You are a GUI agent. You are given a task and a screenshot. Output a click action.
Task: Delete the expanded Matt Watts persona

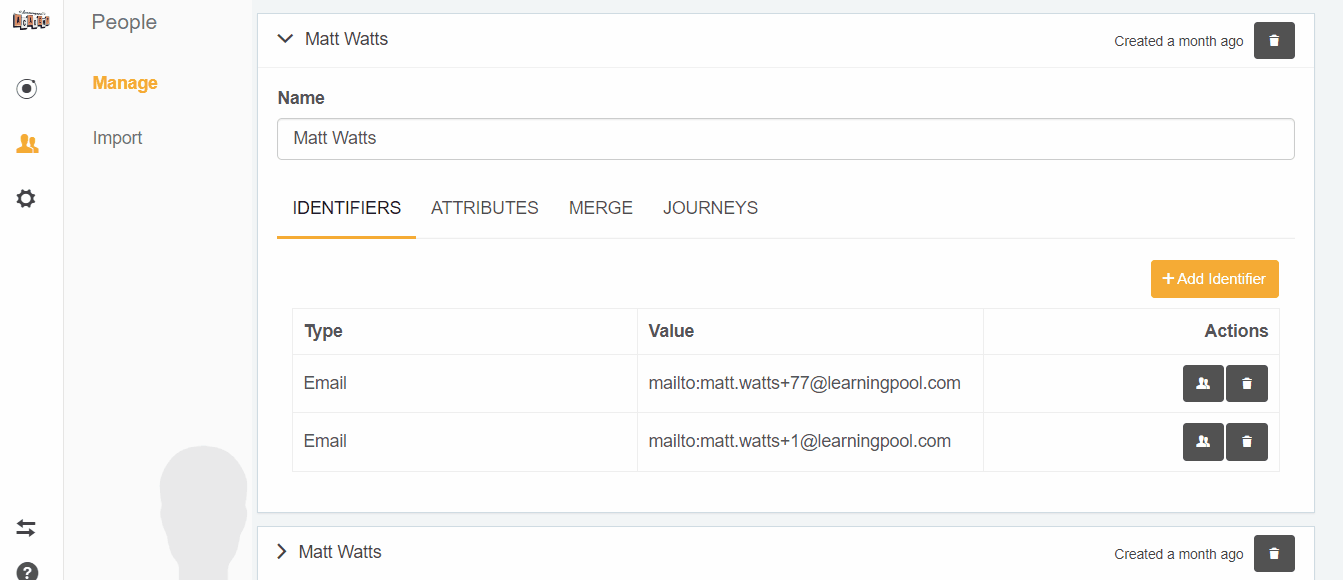click(x=1273, y=41)
